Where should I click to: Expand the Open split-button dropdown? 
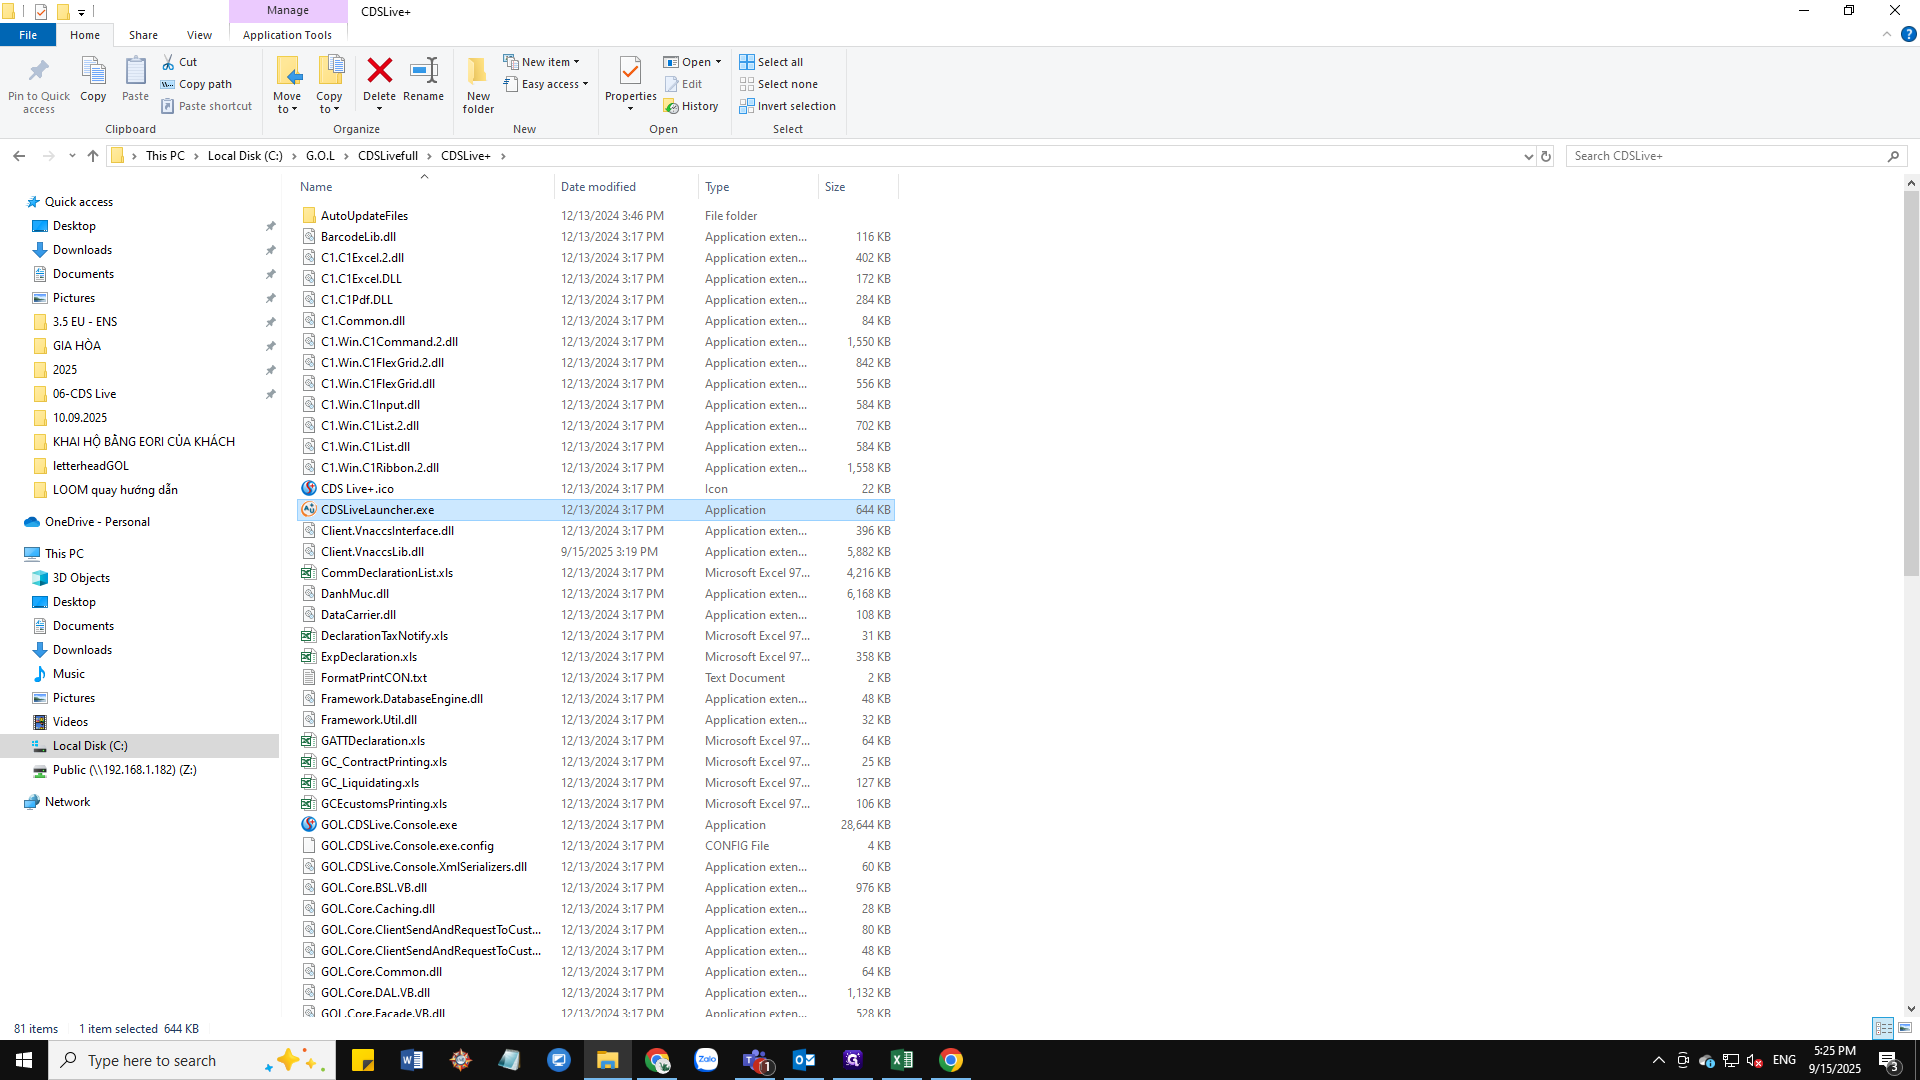716,61
